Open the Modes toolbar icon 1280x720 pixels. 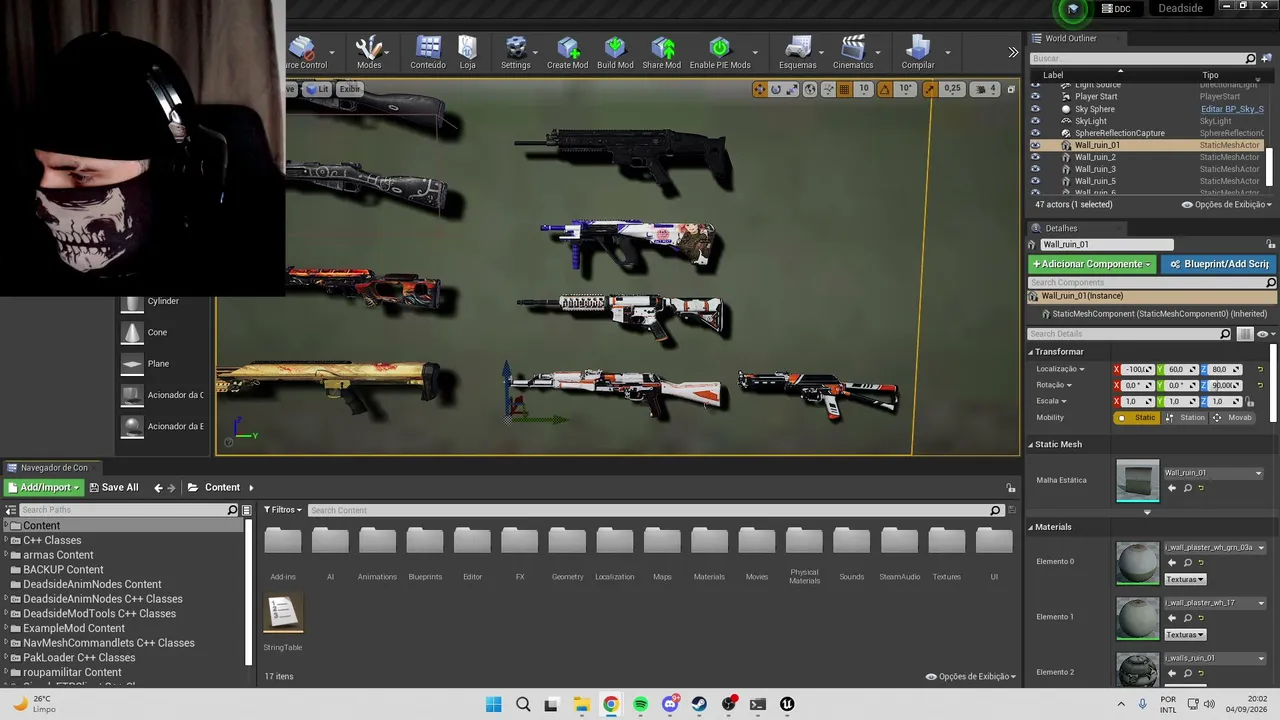pyautogui.click(x=369, y=48)
